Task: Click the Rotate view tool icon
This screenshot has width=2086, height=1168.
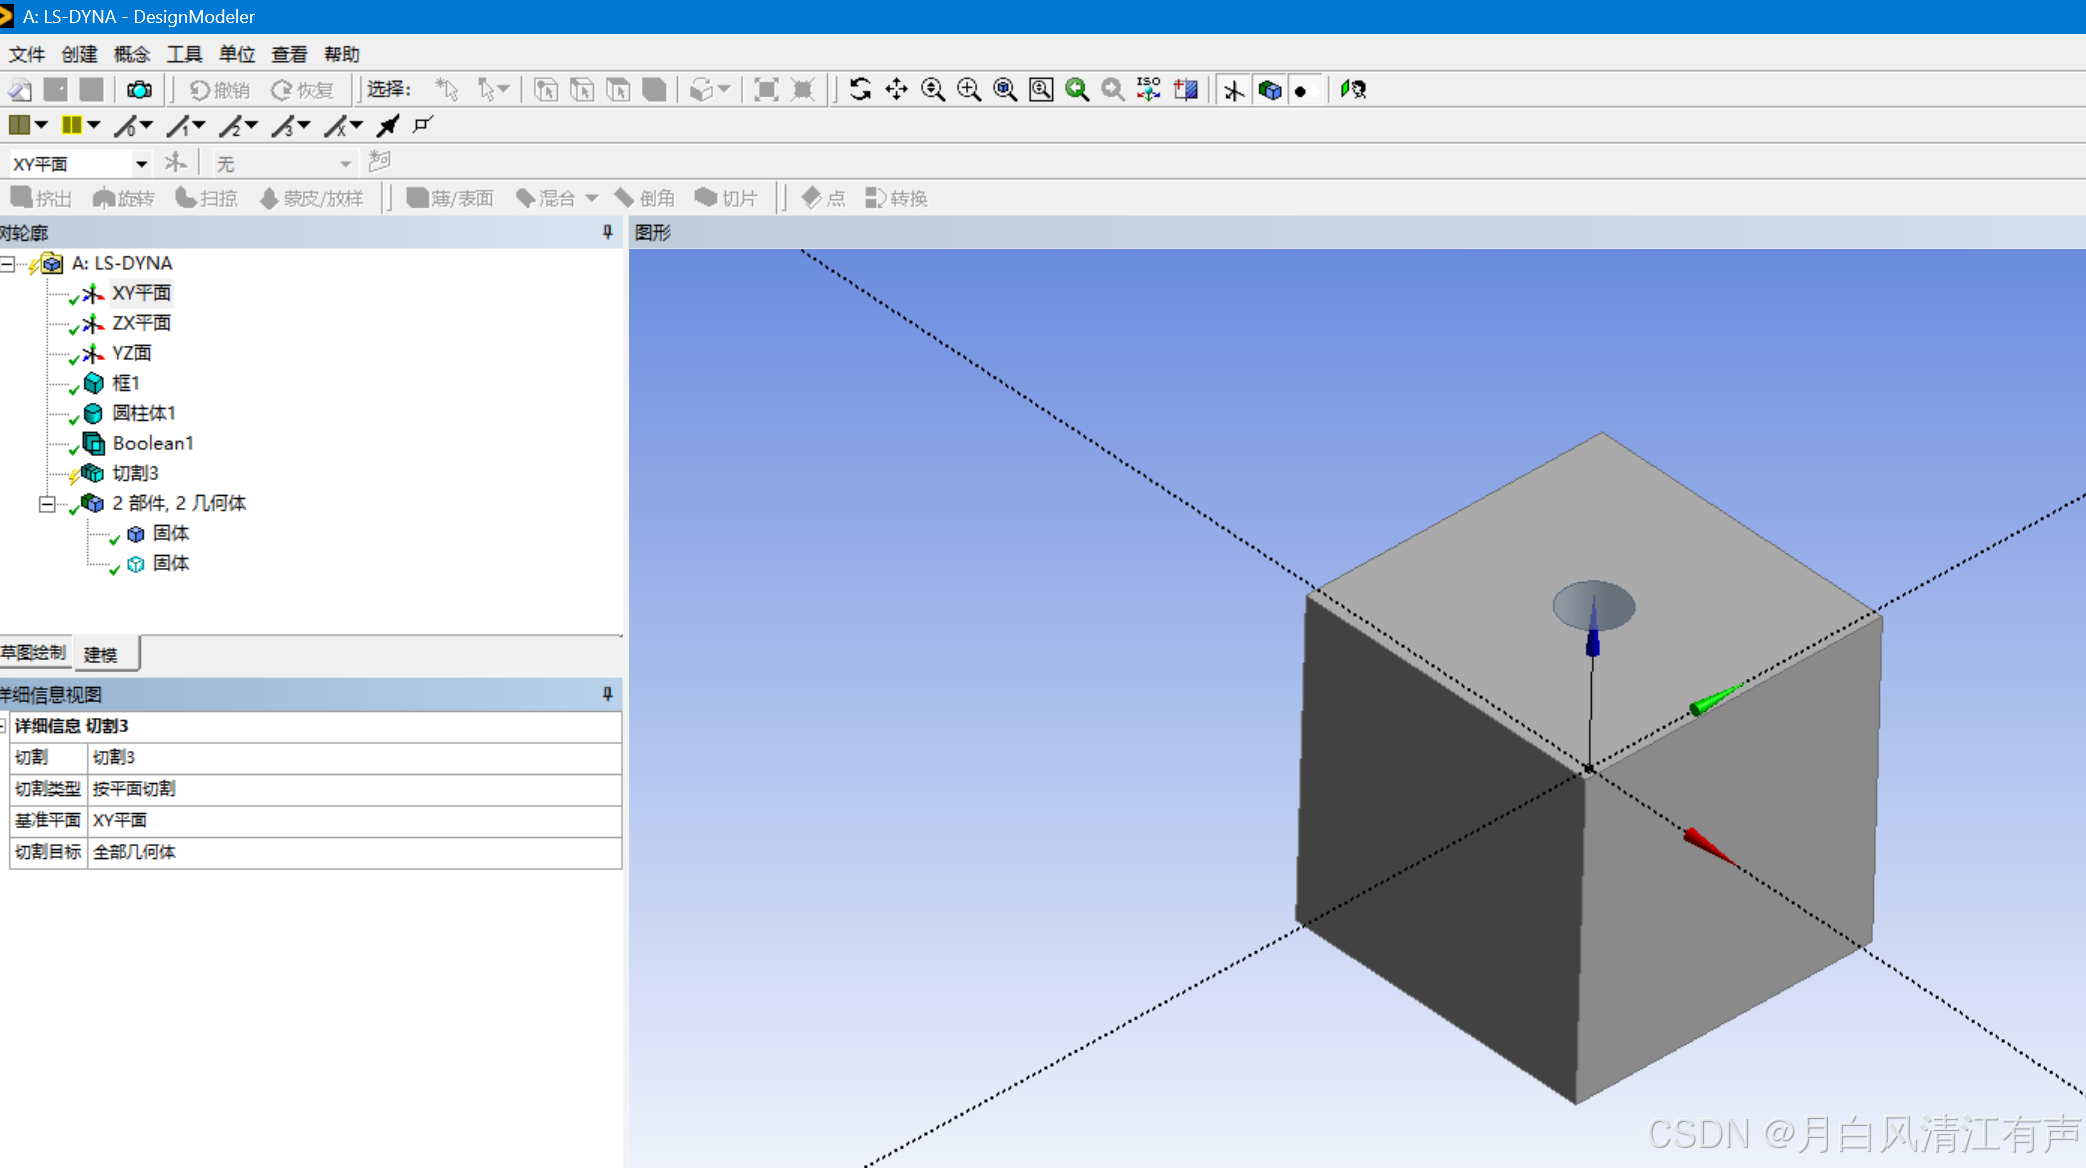Action: click(x=860, y=90)
